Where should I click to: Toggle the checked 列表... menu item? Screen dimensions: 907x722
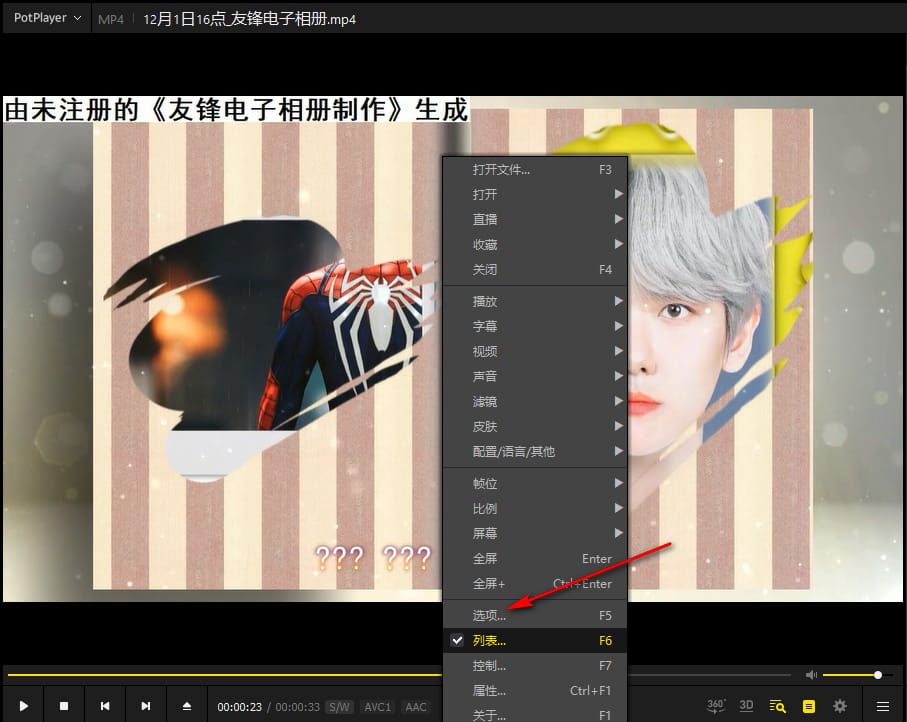[535, 640]
